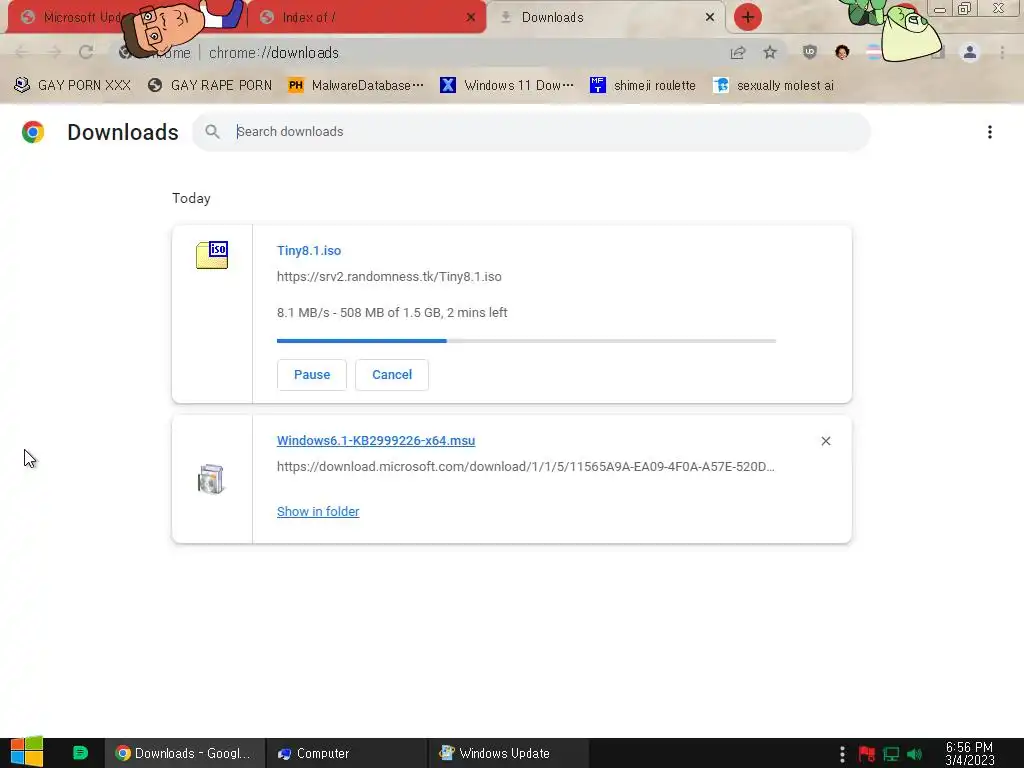
Task: Close the Index of / tab
Action: (x=471, y=18)
